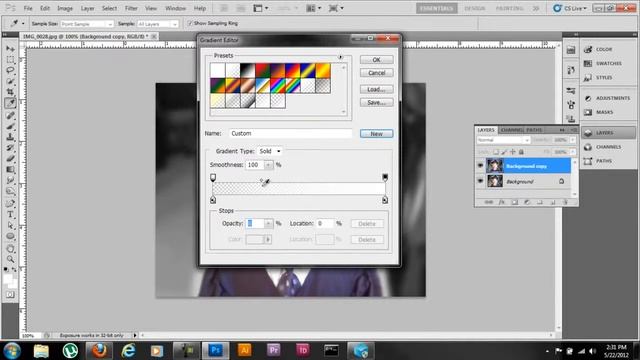Screen dimensions: 640x360
Task: Select the Rectangular Marquee tool
Action: [10, 60]
